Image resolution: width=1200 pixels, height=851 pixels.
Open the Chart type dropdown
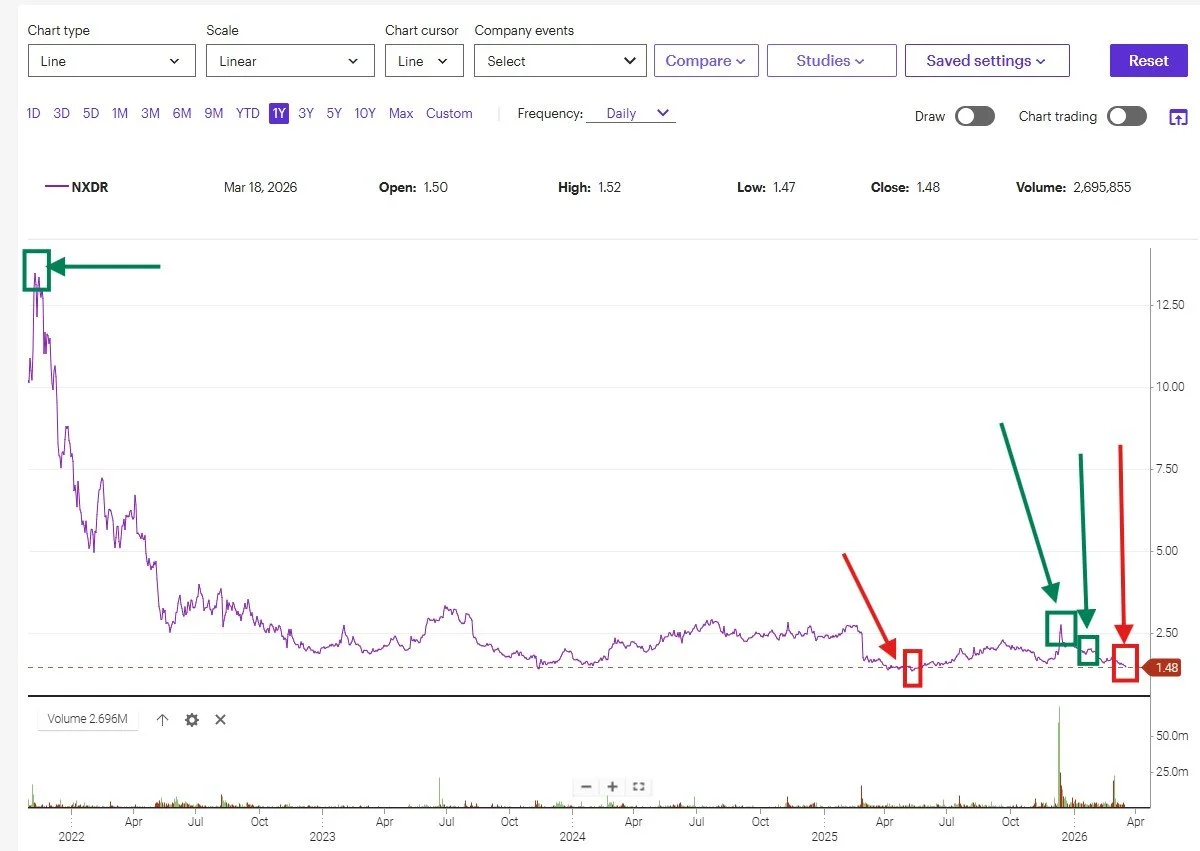(110, 60)
